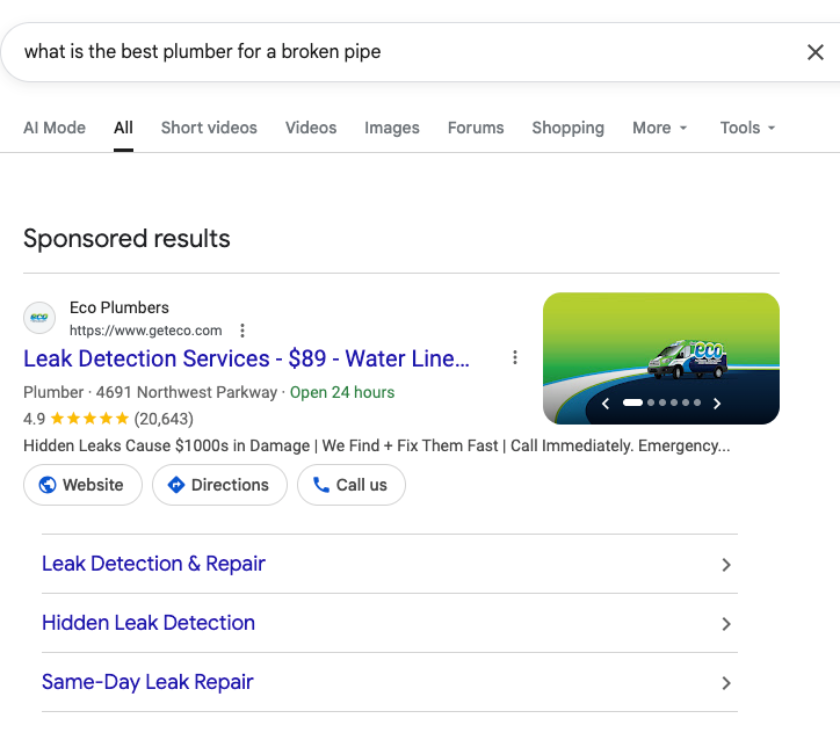Image resolution: width=840 pixels, height=740 pixels.
Task: Open the Leak Detection Services $89 headline link
Action: tap(246, 358)
